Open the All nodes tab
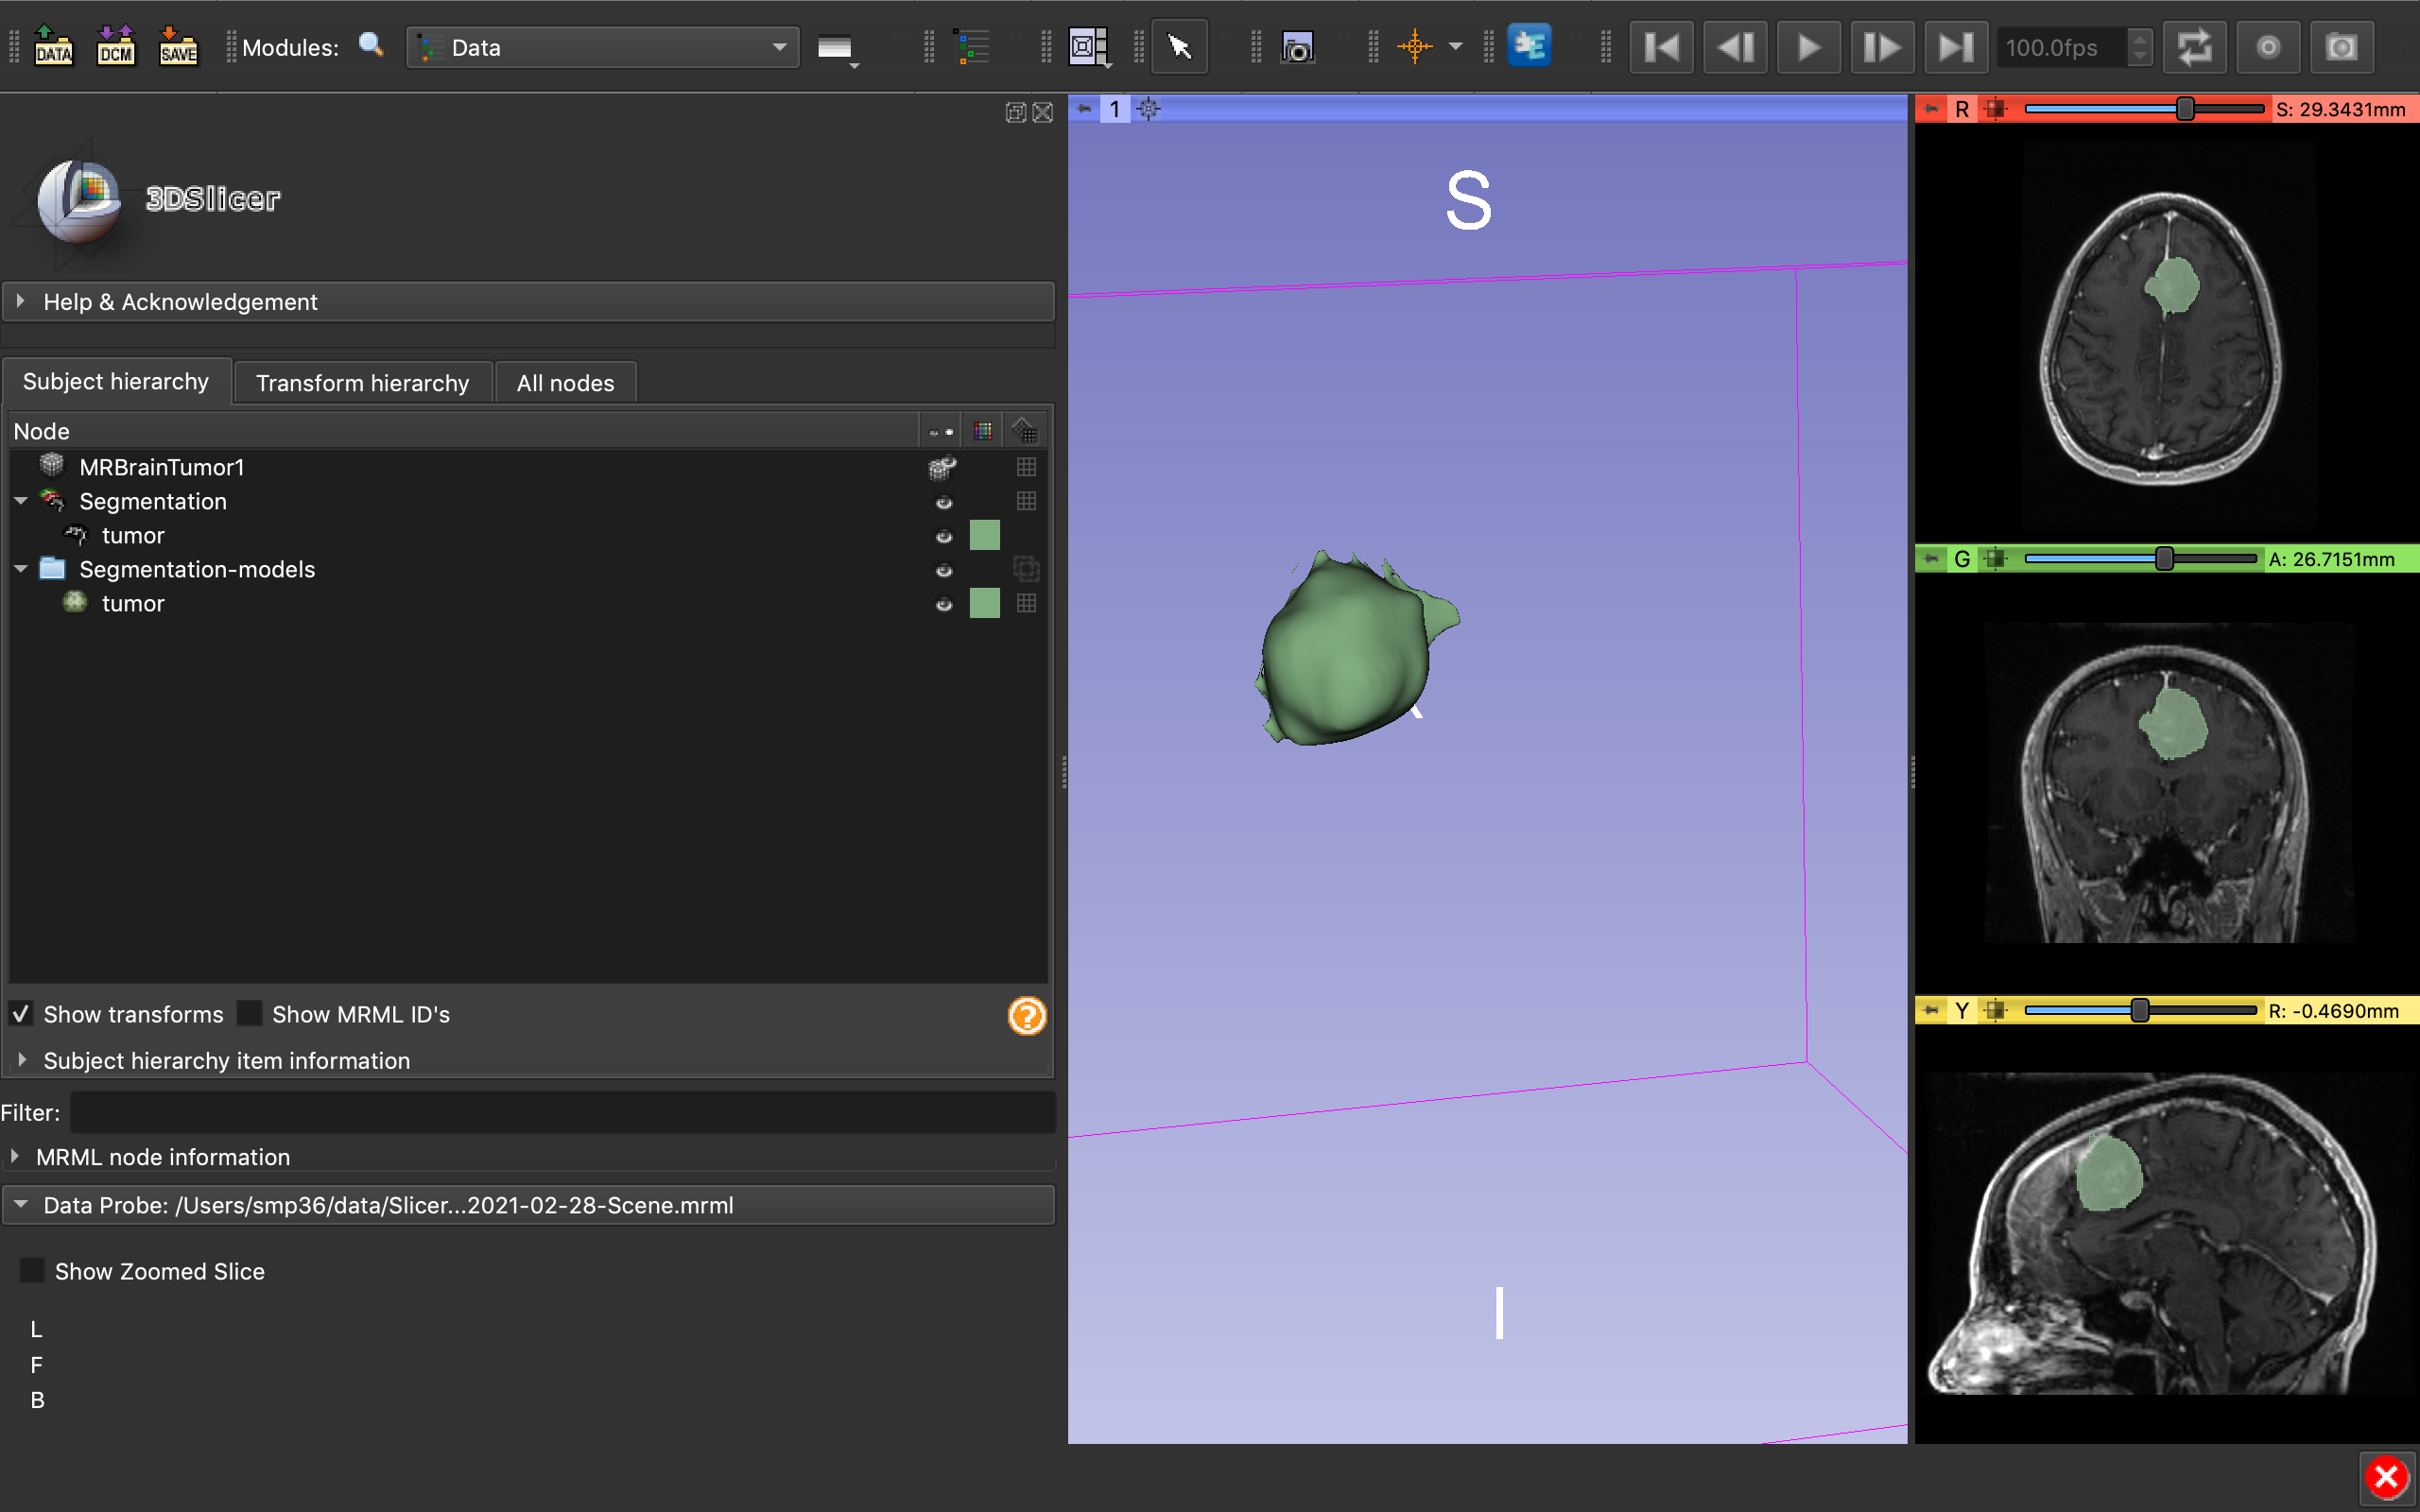The height and width of the screenshot is (1512, 2420). click(x=565, y=382)
